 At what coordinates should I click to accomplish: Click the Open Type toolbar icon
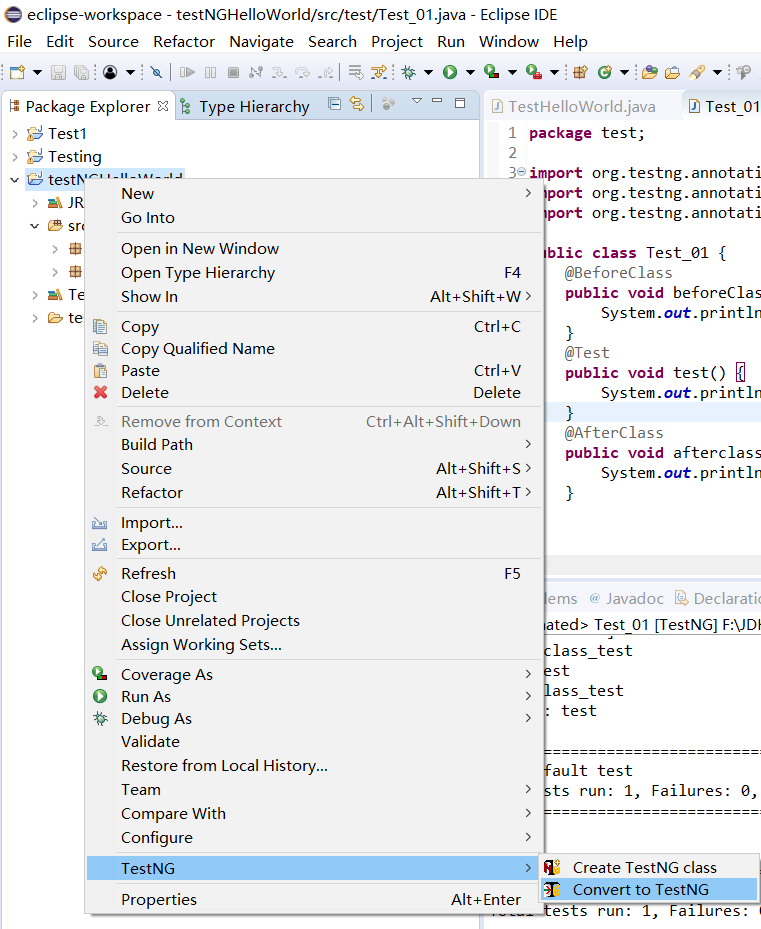click(650, 72)
